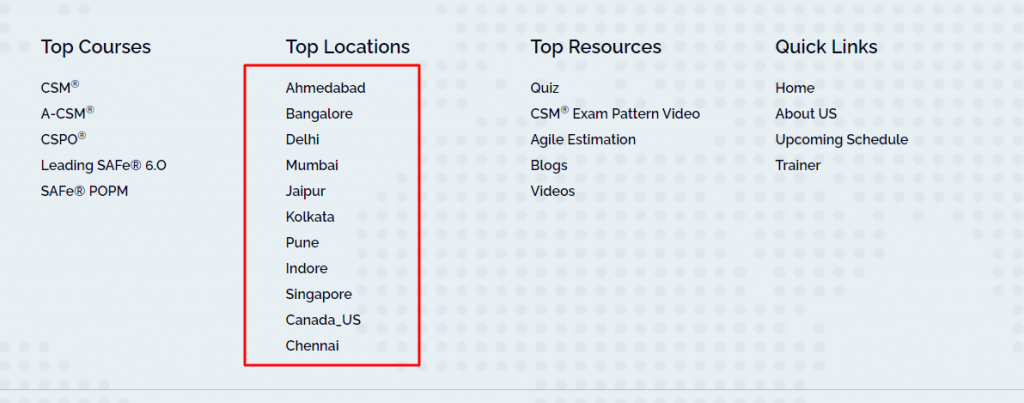
Task: Select the Bangalore location link
Action: point(319,114)
